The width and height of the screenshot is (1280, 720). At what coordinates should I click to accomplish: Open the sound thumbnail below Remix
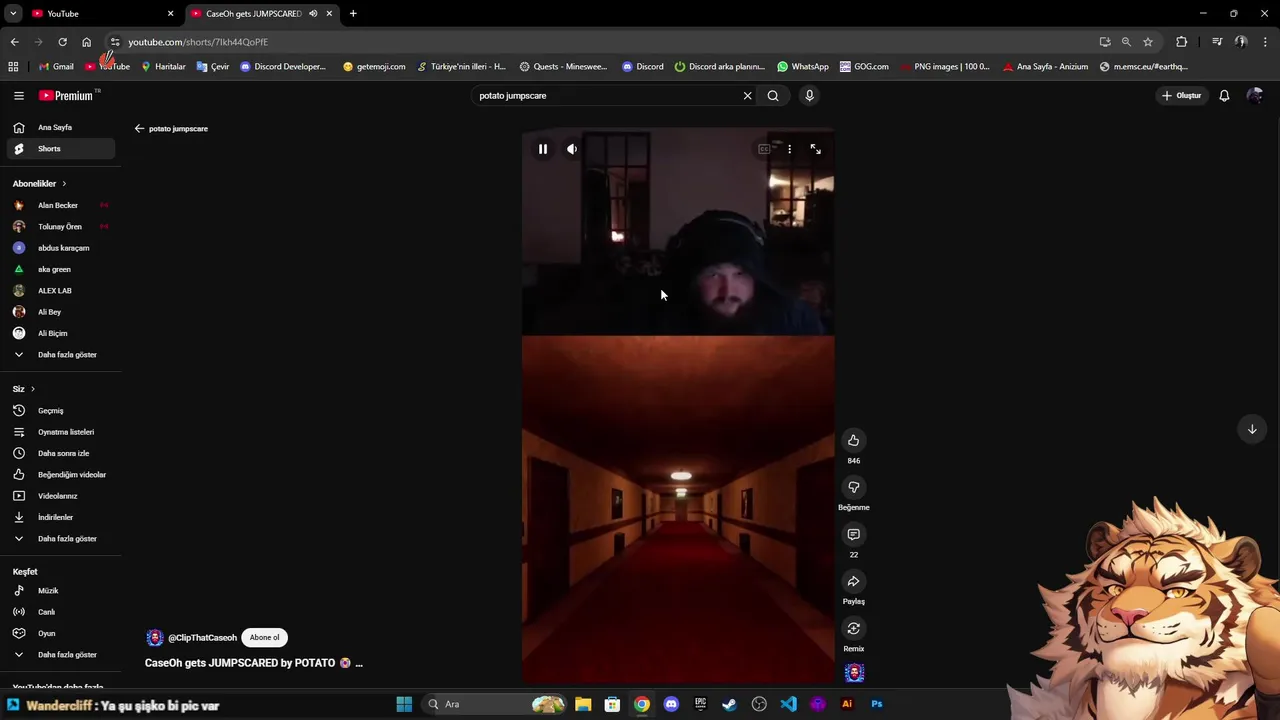click(x=854, y=673)
